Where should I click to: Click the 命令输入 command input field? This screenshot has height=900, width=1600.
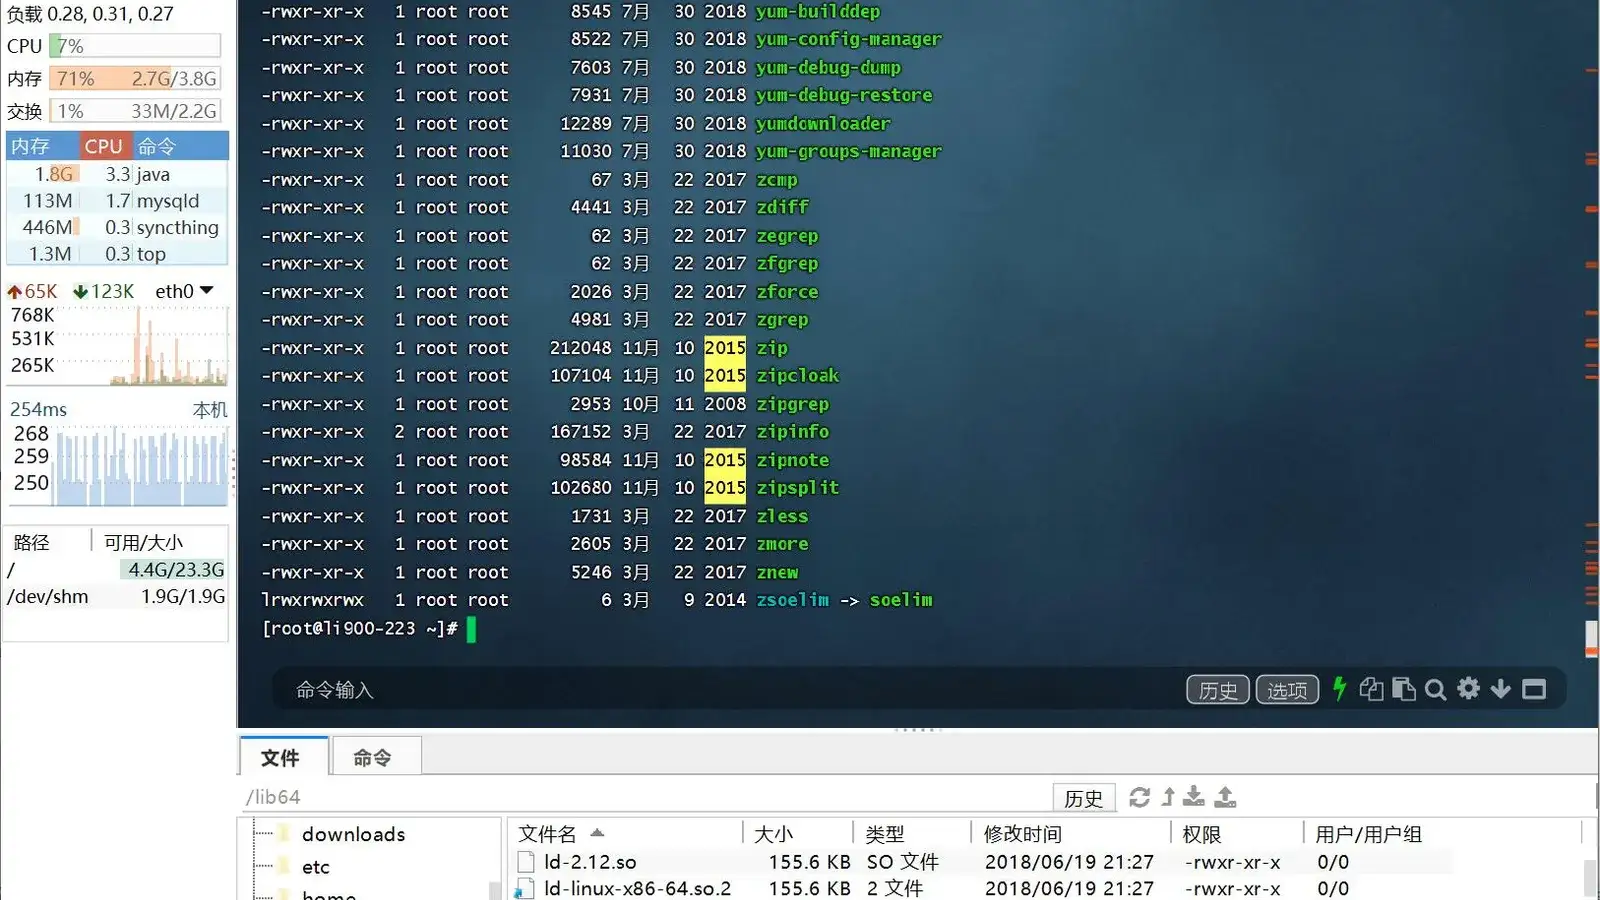(730, 690)
